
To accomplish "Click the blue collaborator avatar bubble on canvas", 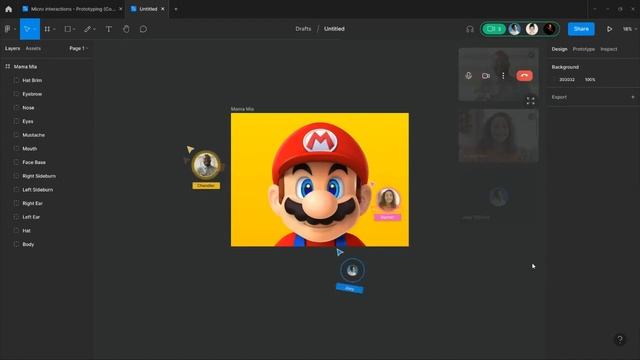I will pos(352,270).
